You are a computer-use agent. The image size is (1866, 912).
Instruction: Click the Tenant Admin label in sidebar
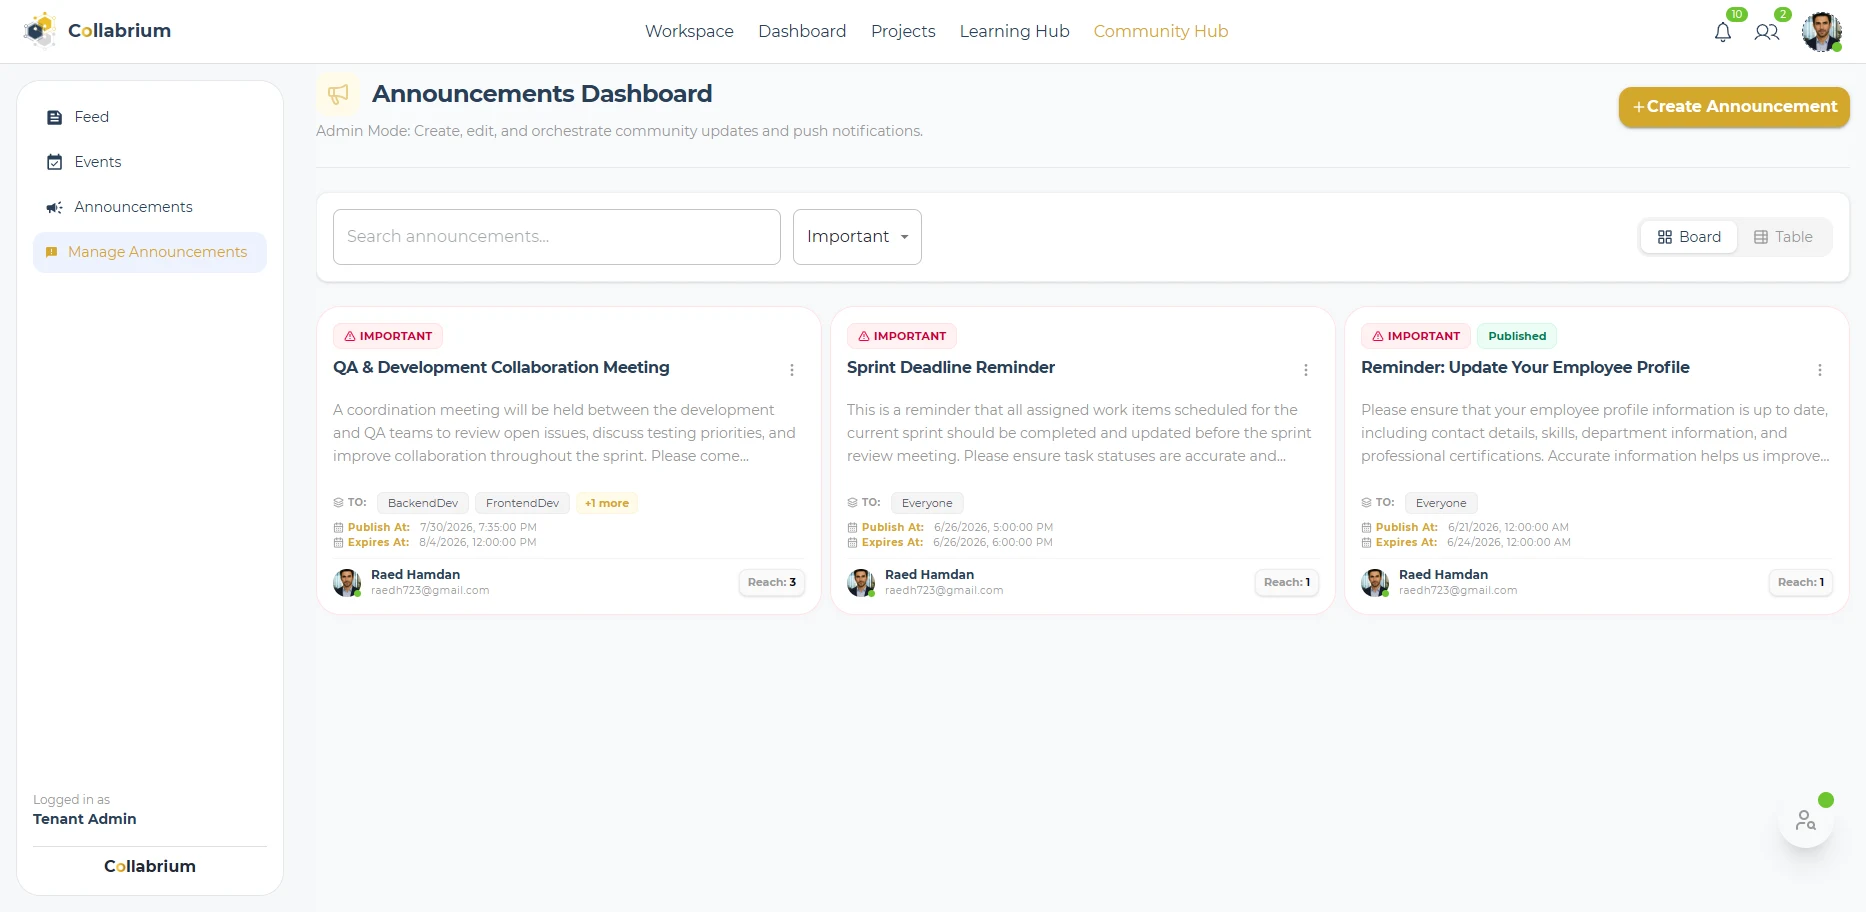tap(85, 819)
